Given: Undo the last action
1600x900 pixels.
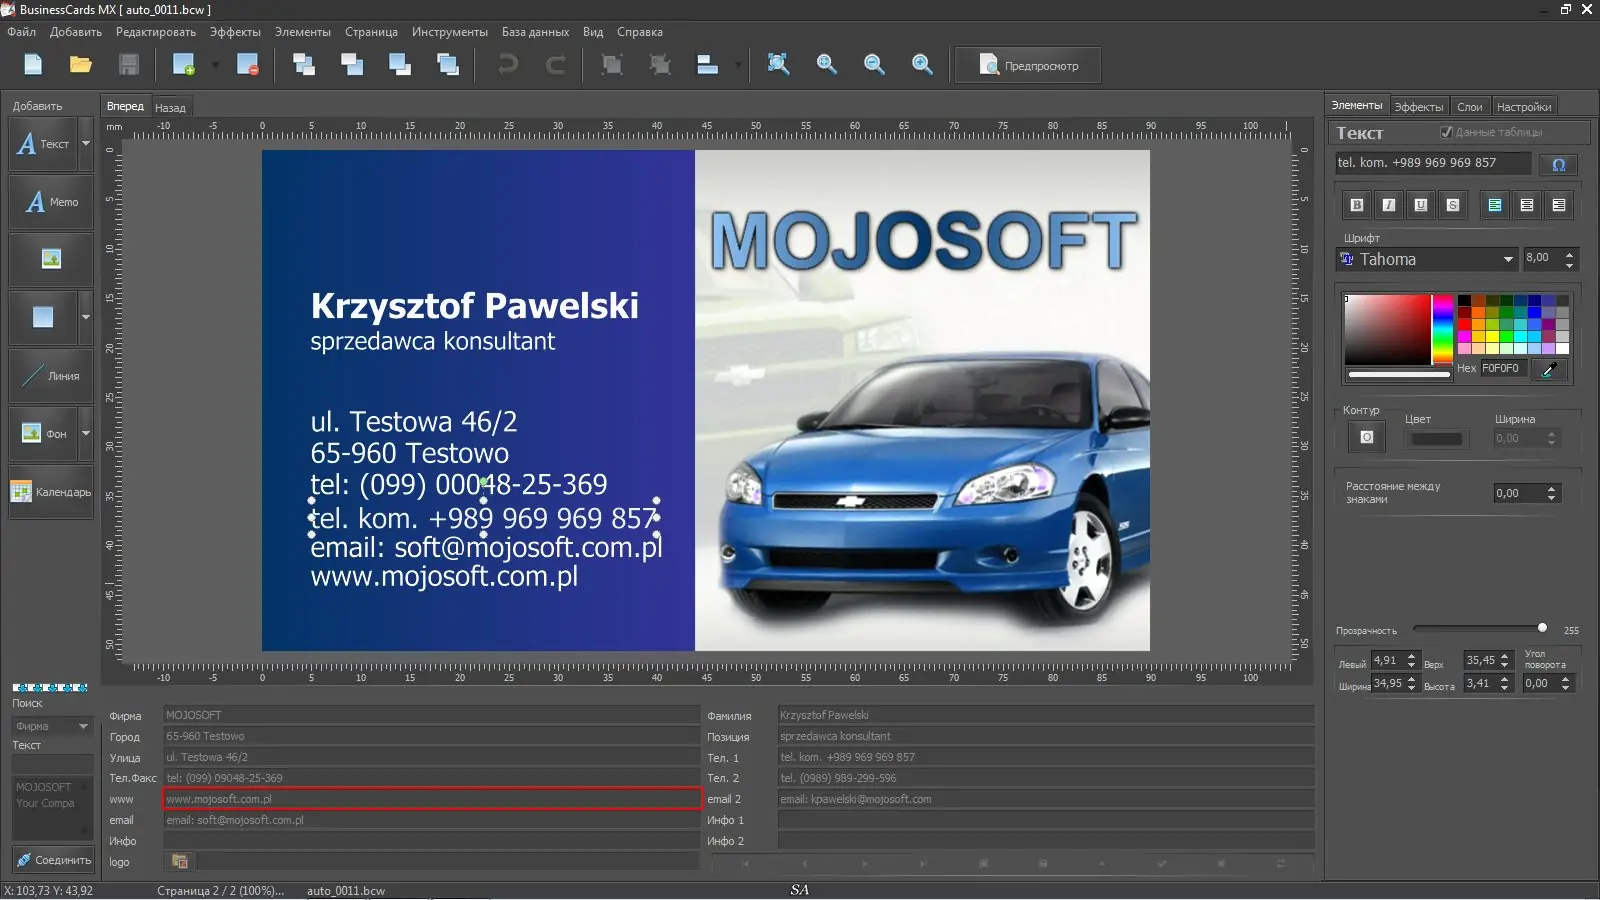Looking at the screenshot, I should [x=508, y=65].
